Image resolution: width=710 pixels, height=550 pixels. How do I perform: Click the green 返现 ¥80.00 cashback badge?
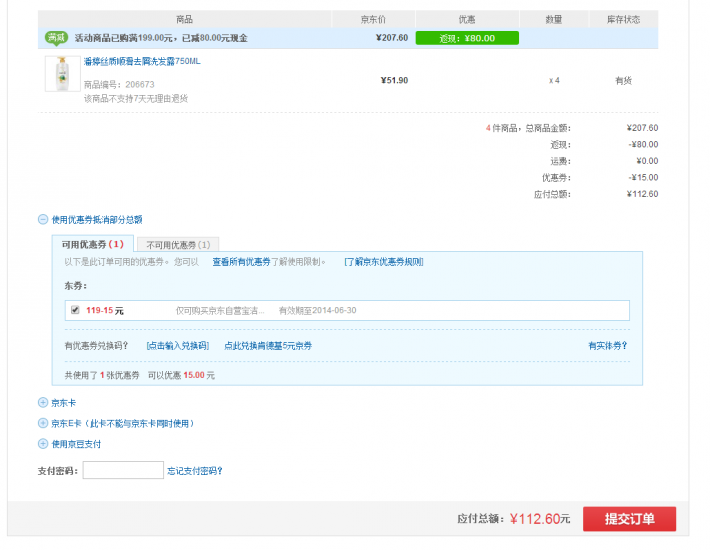click(466, 38)
